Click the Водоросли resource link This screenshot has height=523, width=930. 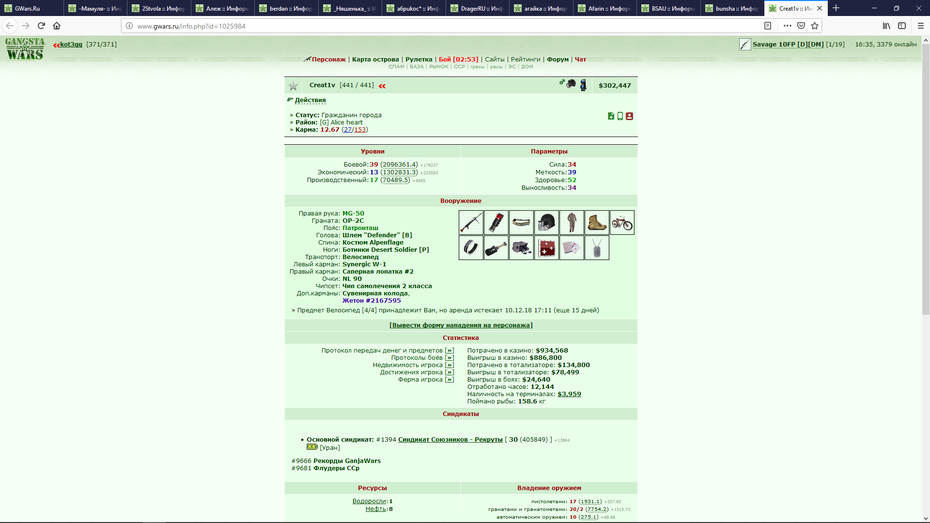369,501
